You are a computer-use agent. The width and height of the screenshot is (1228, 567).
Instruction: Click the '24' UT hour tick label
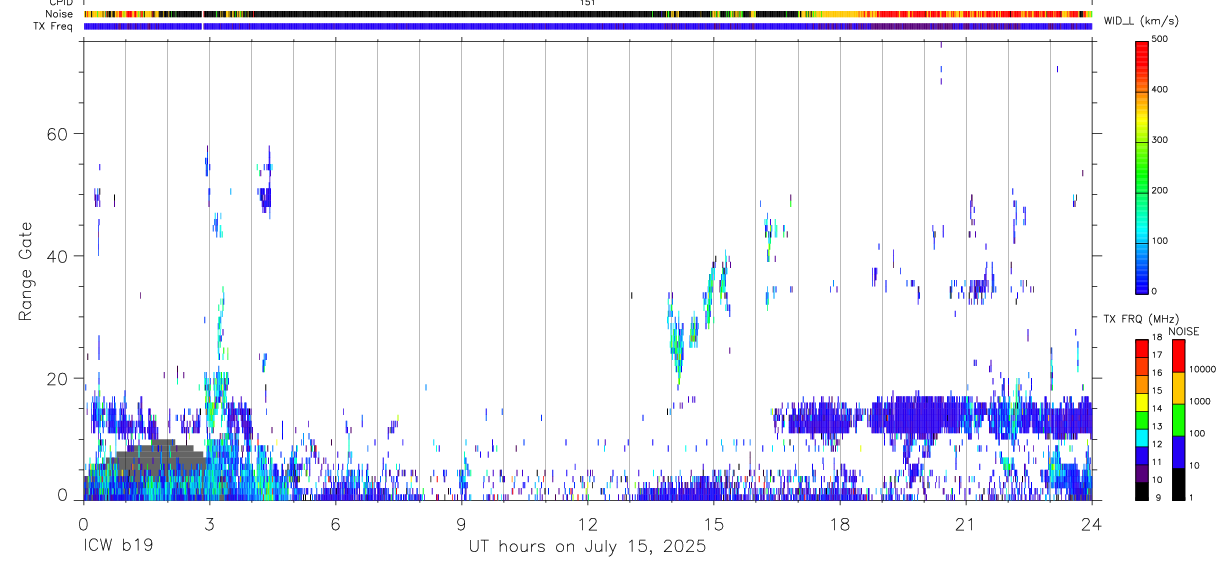pyautogui.click(x=1091, y=523)
